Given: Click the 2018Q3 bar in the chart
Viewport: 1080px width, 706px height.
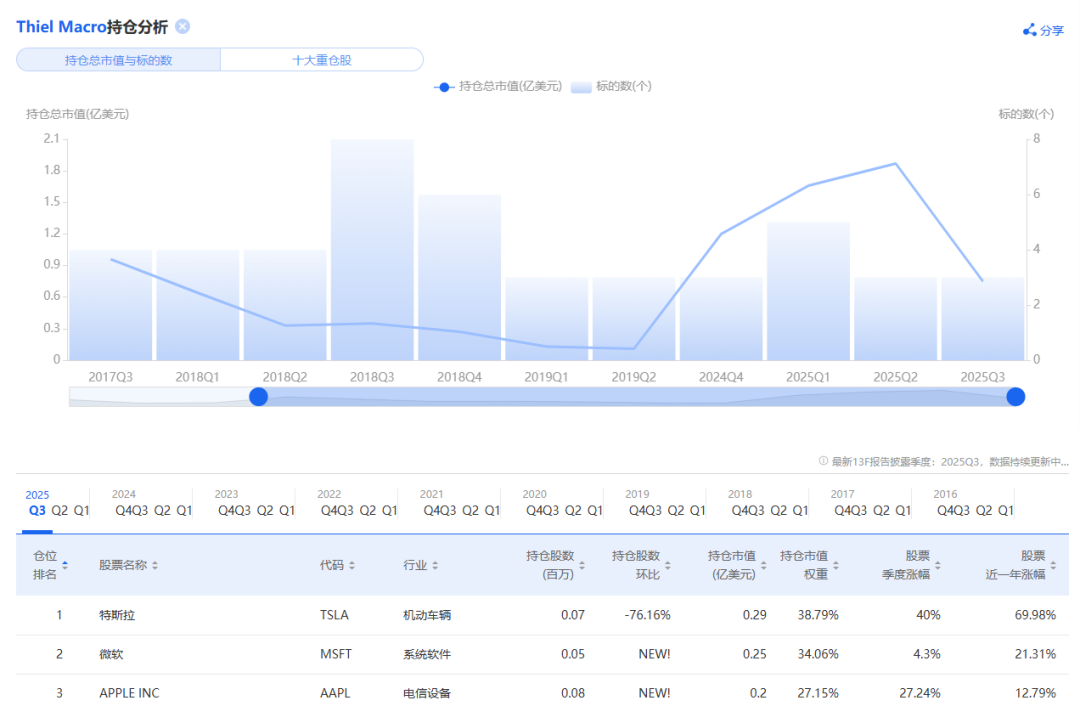Looking at the screenshot, I should pos(372,250).
